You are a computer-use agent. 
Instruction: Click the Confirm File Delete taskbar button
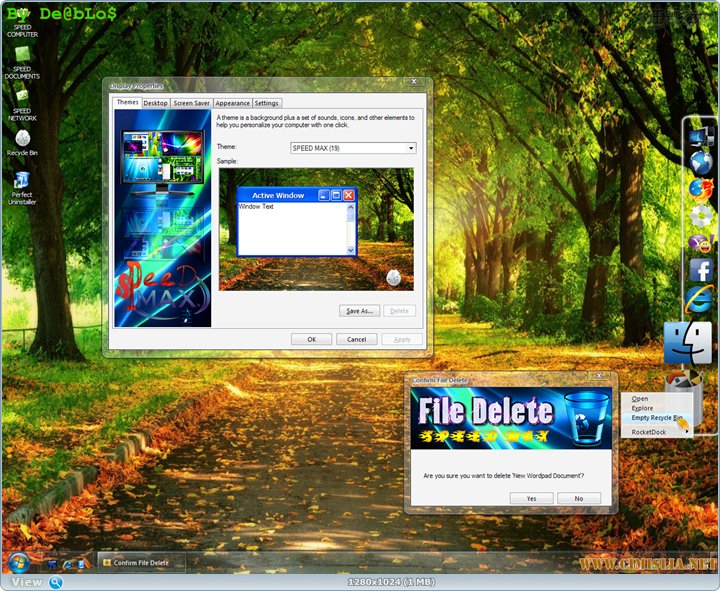tap(141, 563)
